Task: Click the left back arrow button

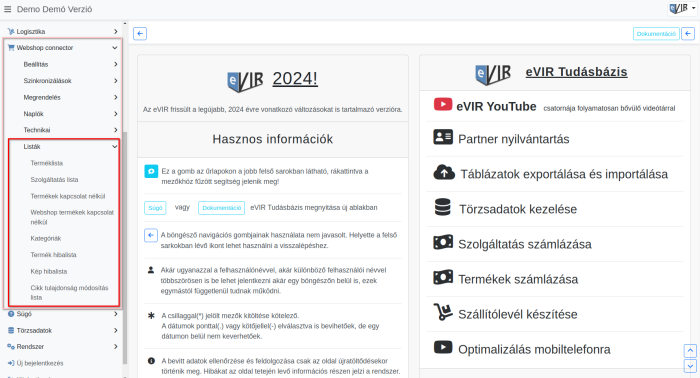Action: click(140, 33)
